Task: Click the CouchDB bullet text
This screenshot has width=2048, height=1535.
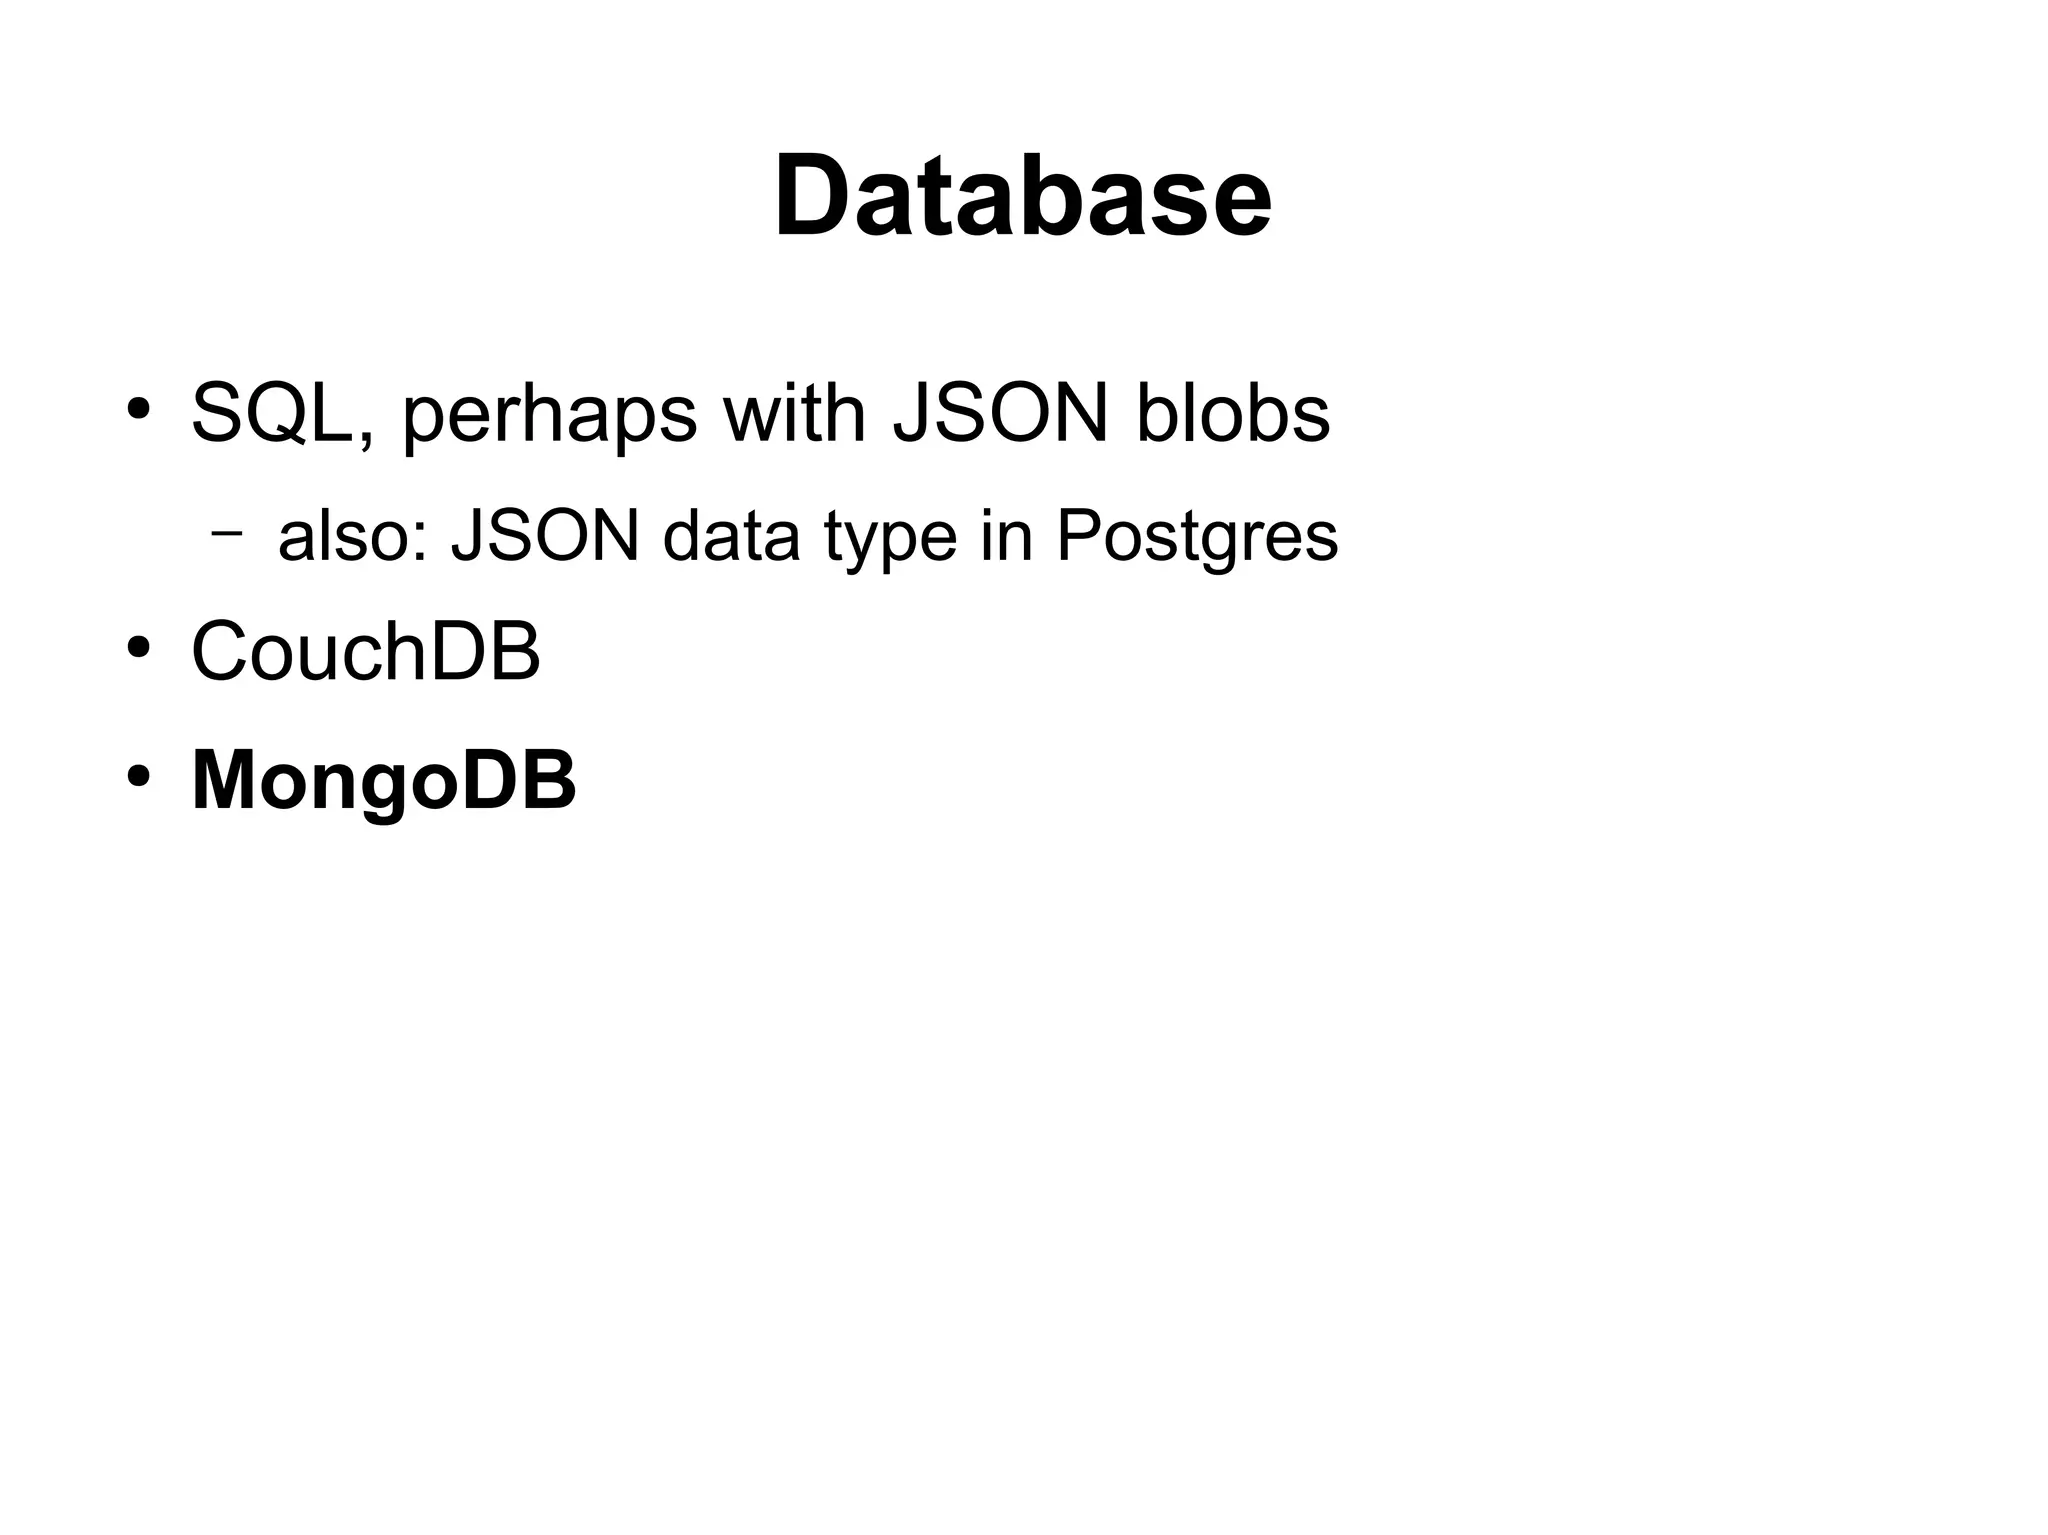Action: tap(365, 651)
